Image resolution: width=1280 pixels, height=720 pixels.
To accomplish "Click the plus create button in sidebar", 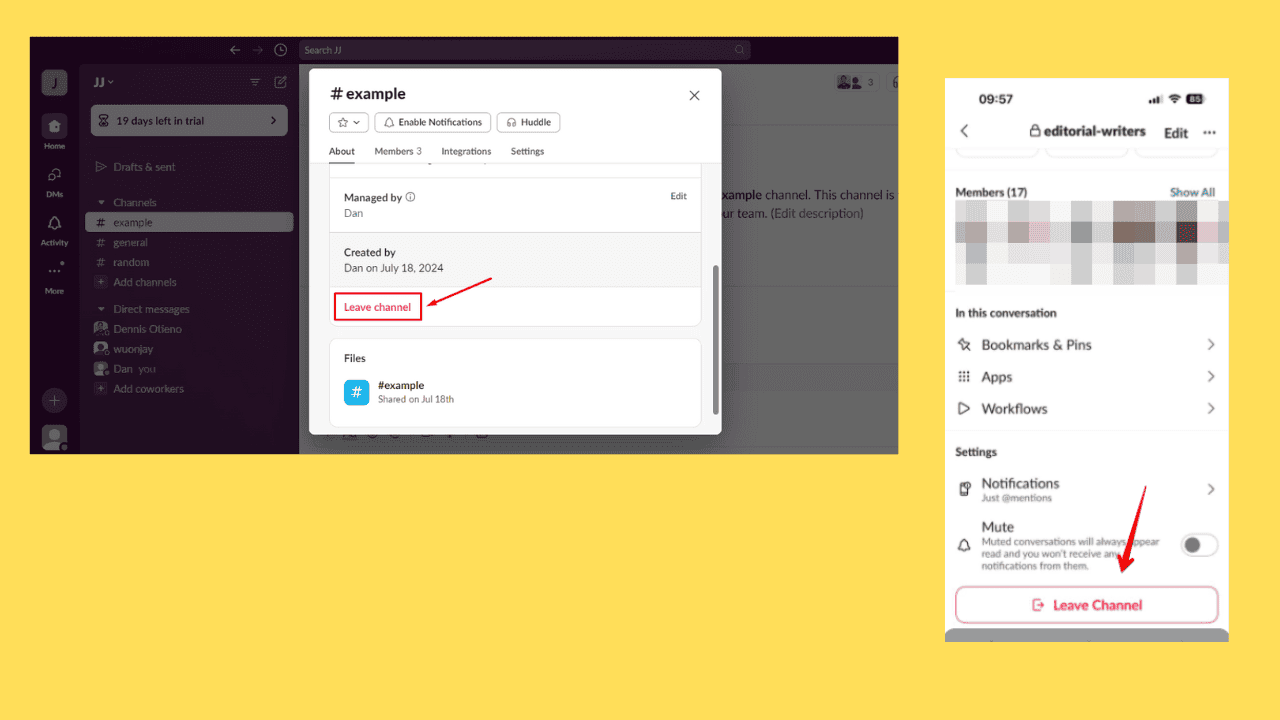I will pyautogui.click(x=54, y=400).
